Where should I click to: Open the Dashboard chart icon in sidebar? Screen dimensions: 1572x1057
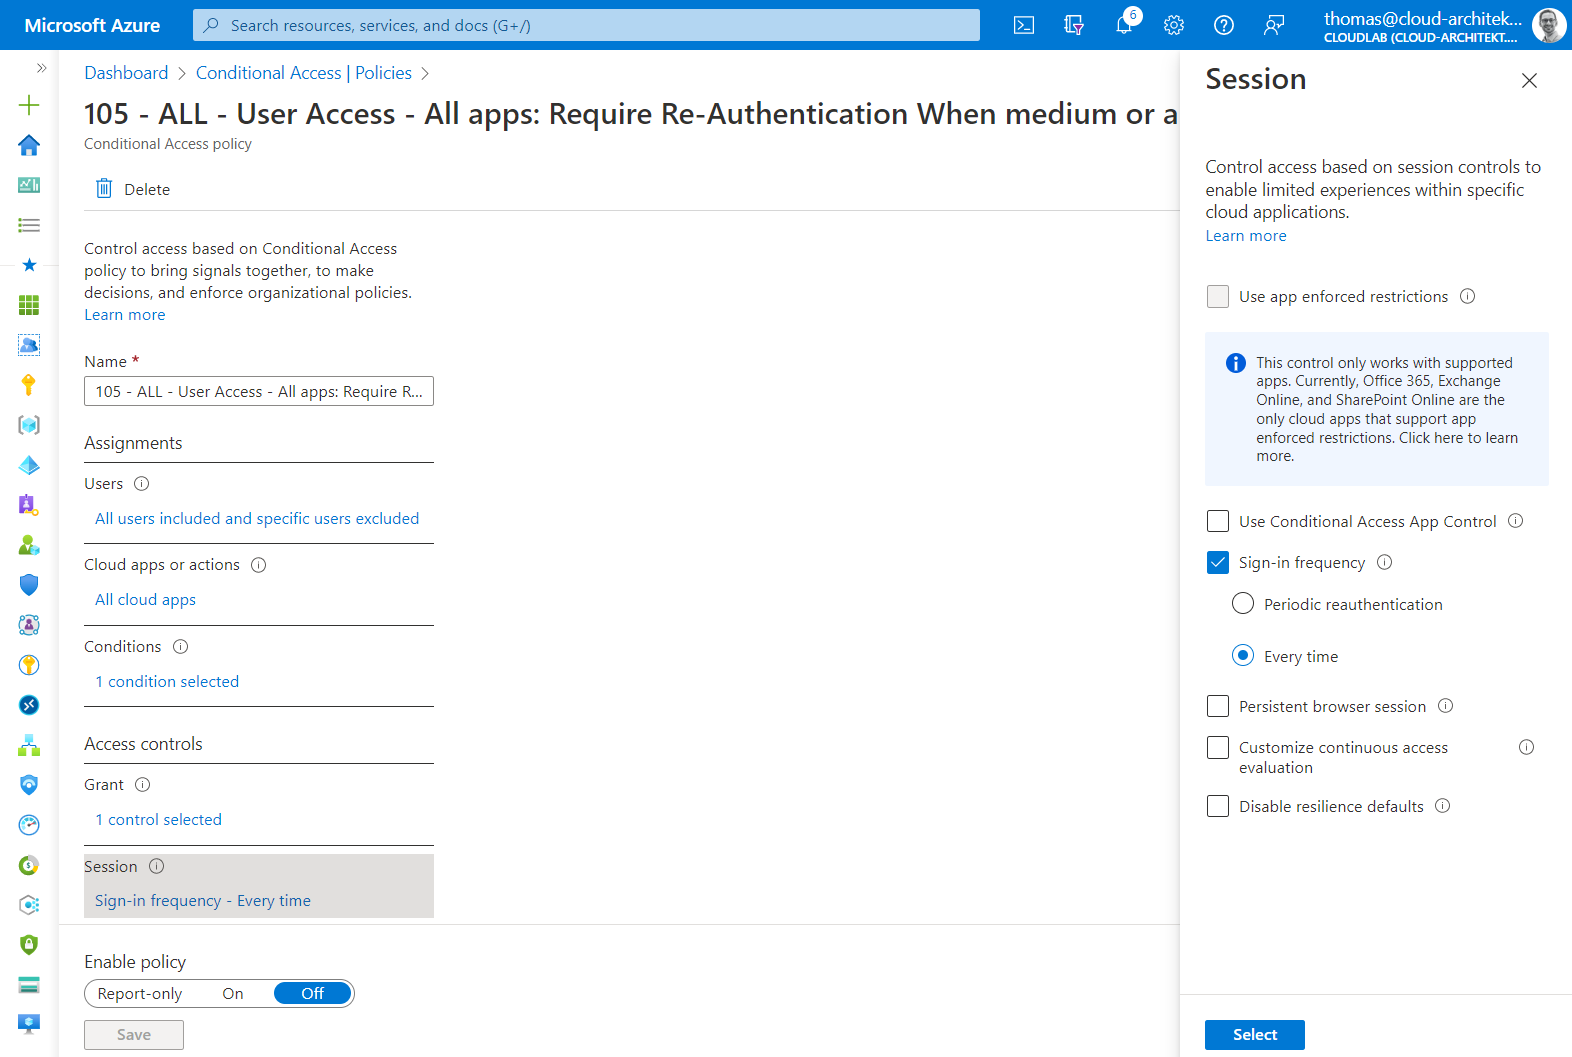[29, 185]
